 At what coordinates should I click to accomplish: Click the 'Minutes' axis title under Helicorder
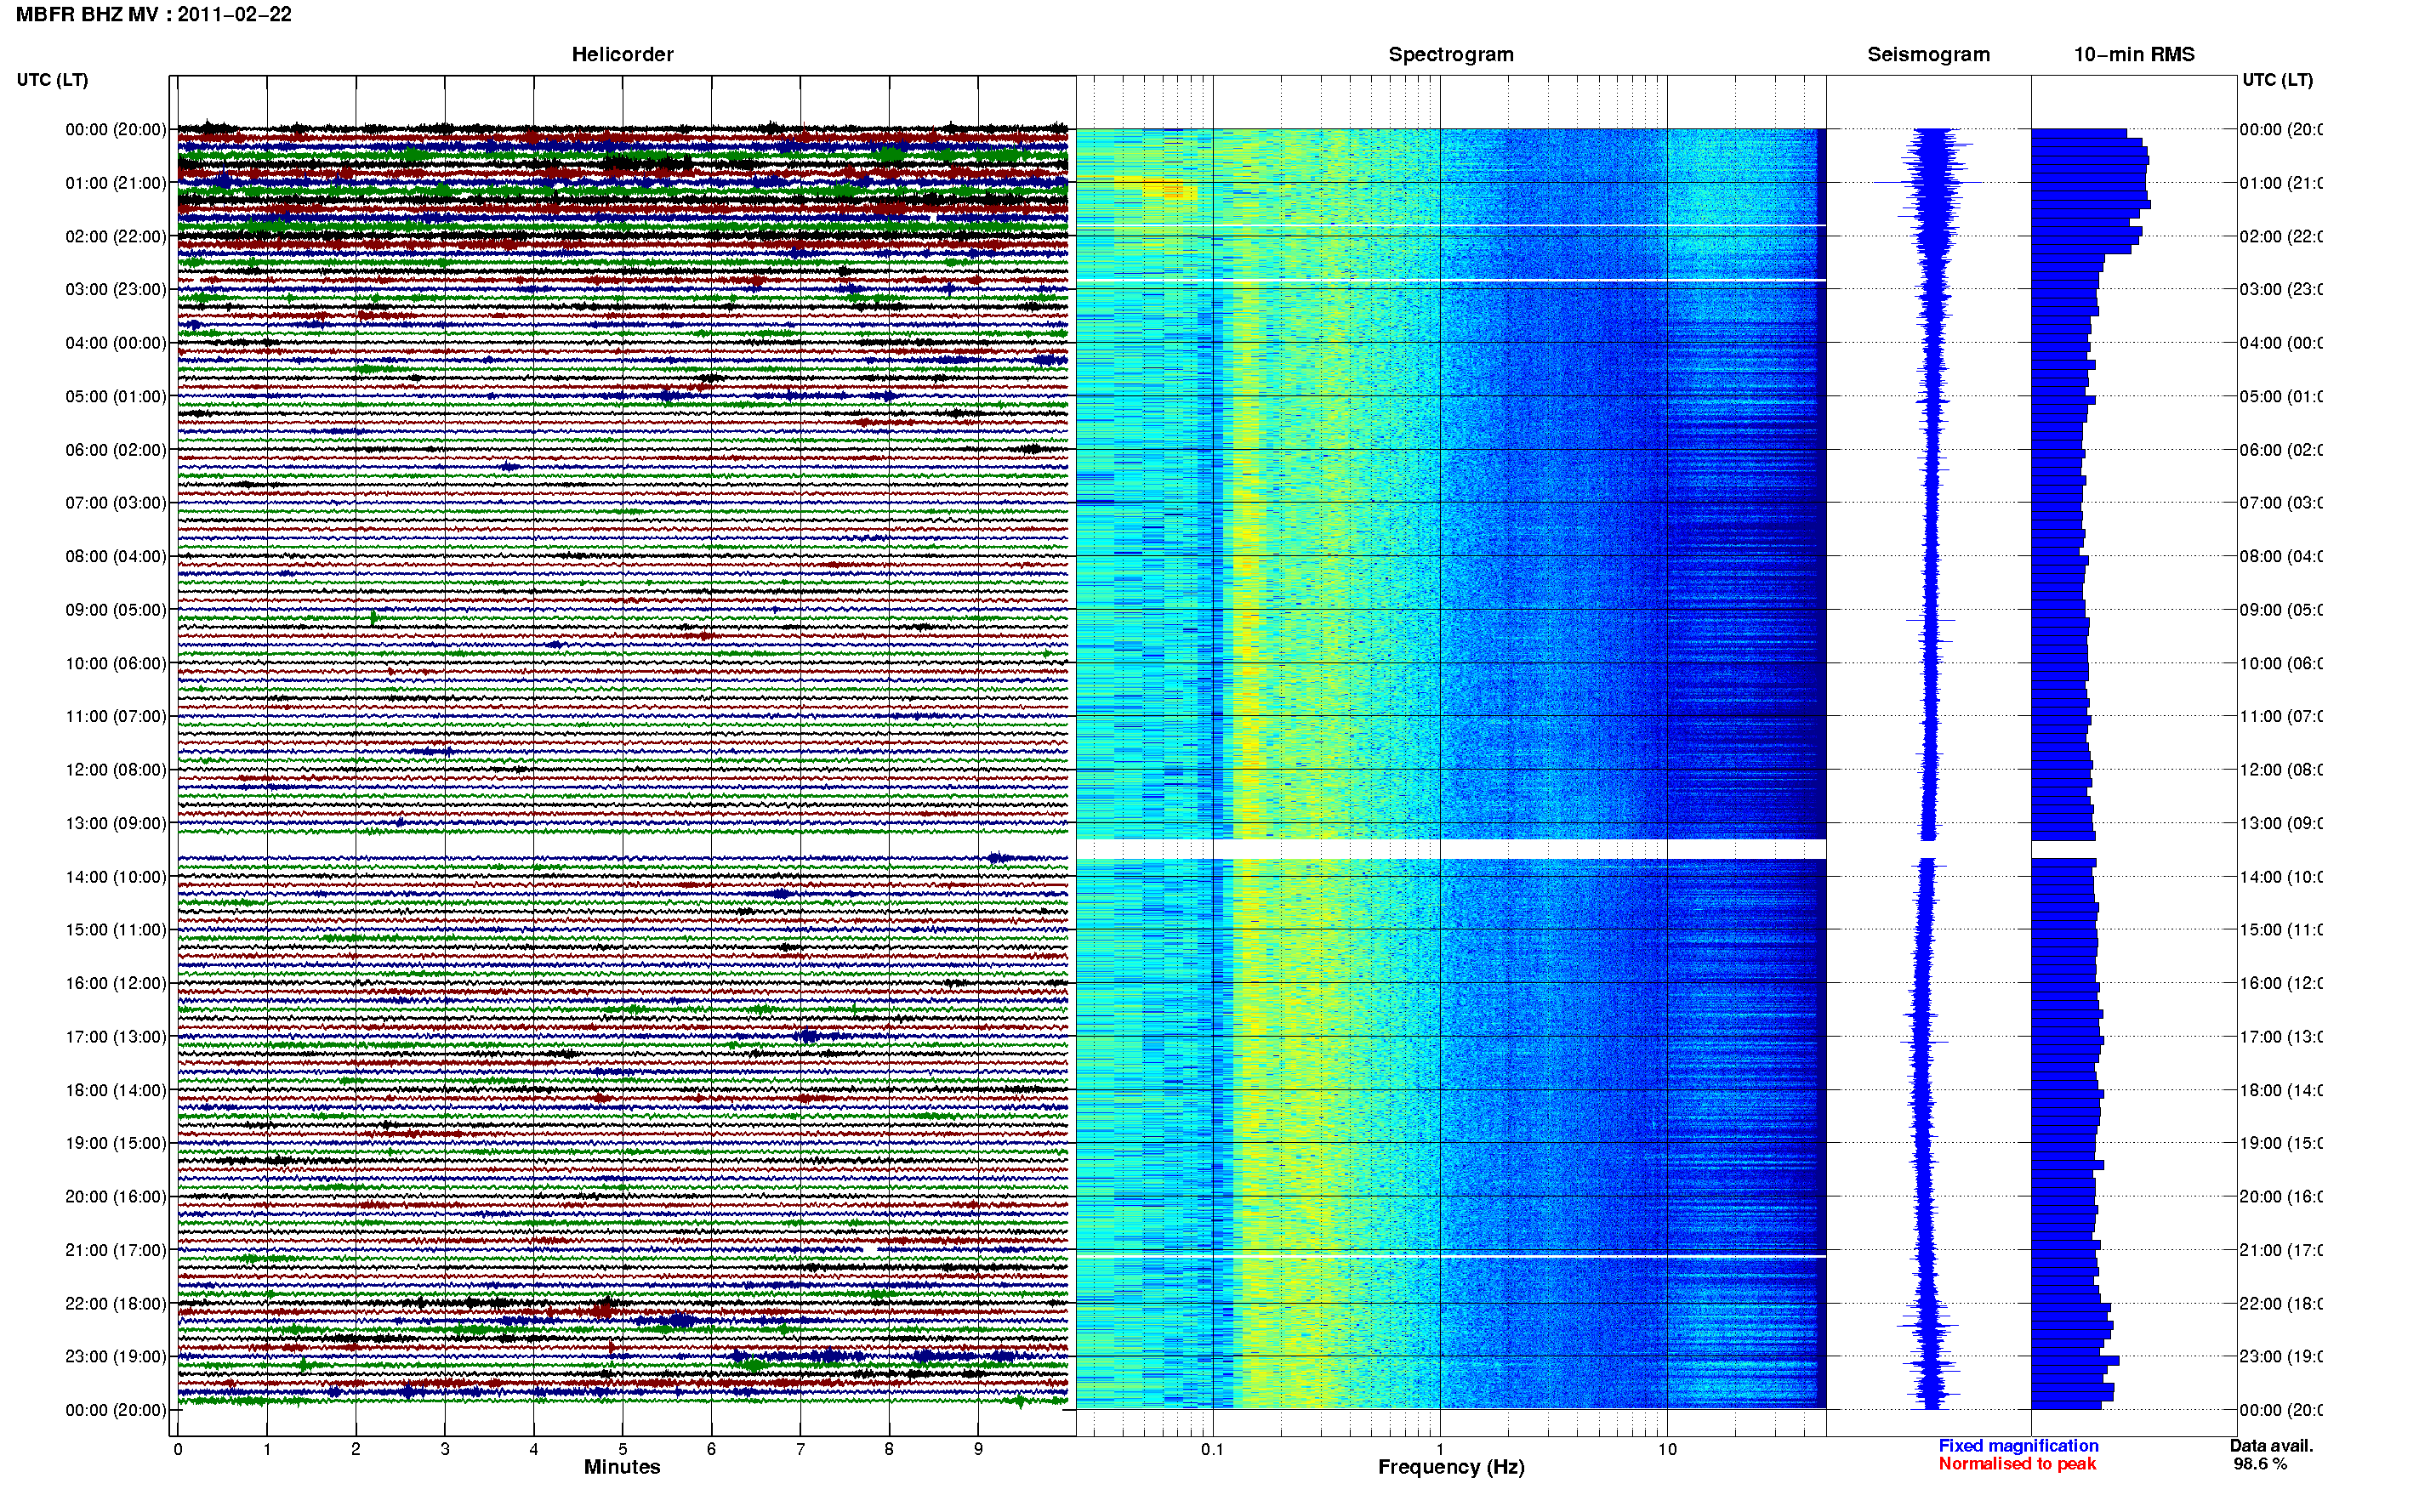(622, 1467)
